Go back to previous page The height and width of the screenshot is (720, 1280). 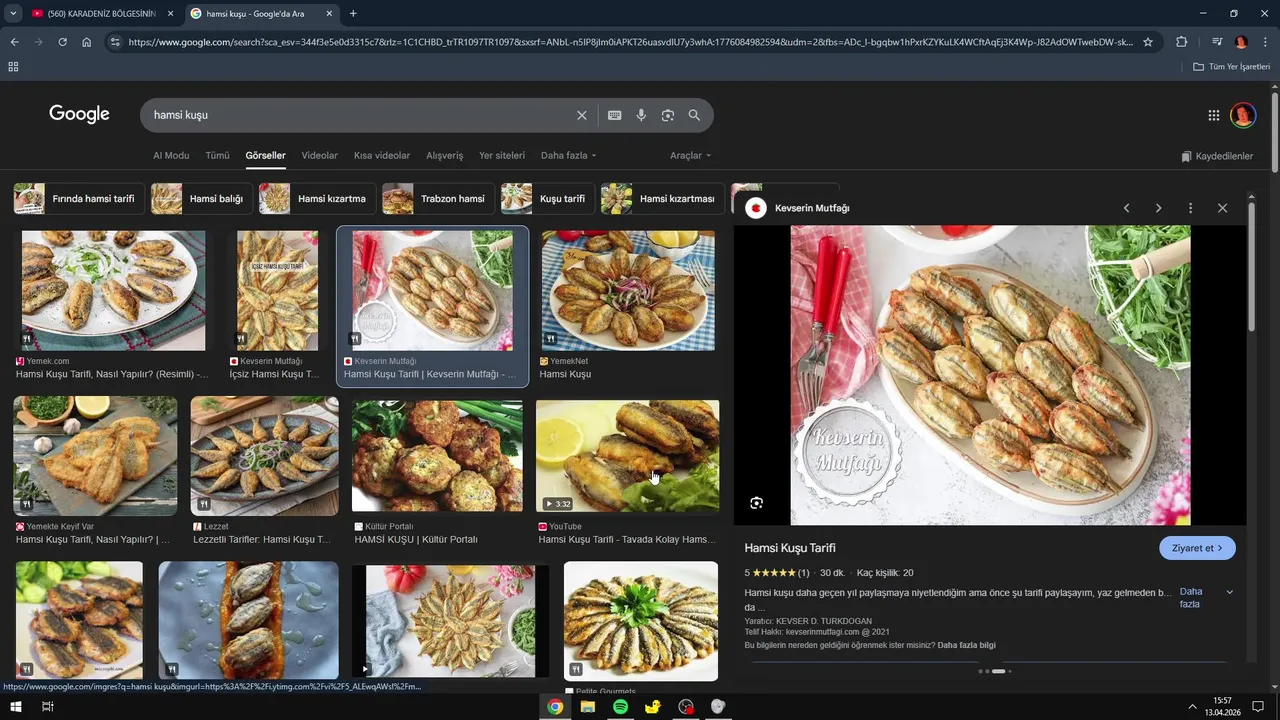click(14, 42)
